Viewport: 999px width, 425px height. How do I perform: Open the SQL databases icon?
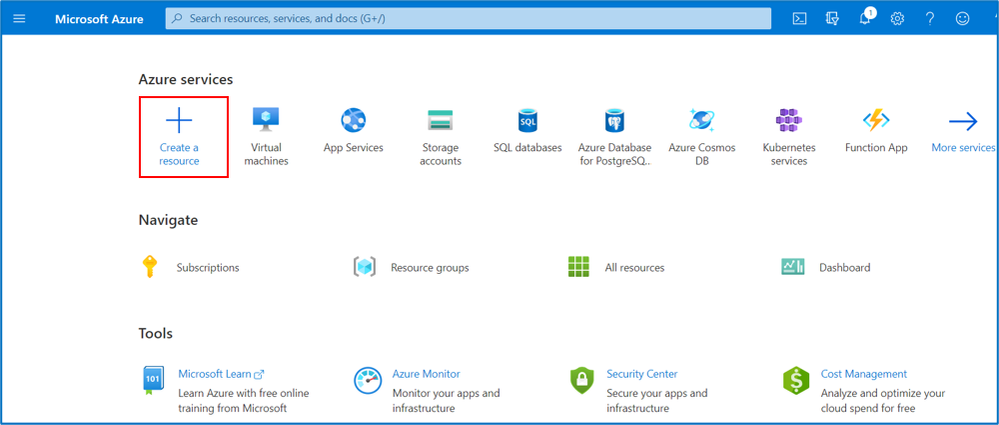(x=528, y=120)
